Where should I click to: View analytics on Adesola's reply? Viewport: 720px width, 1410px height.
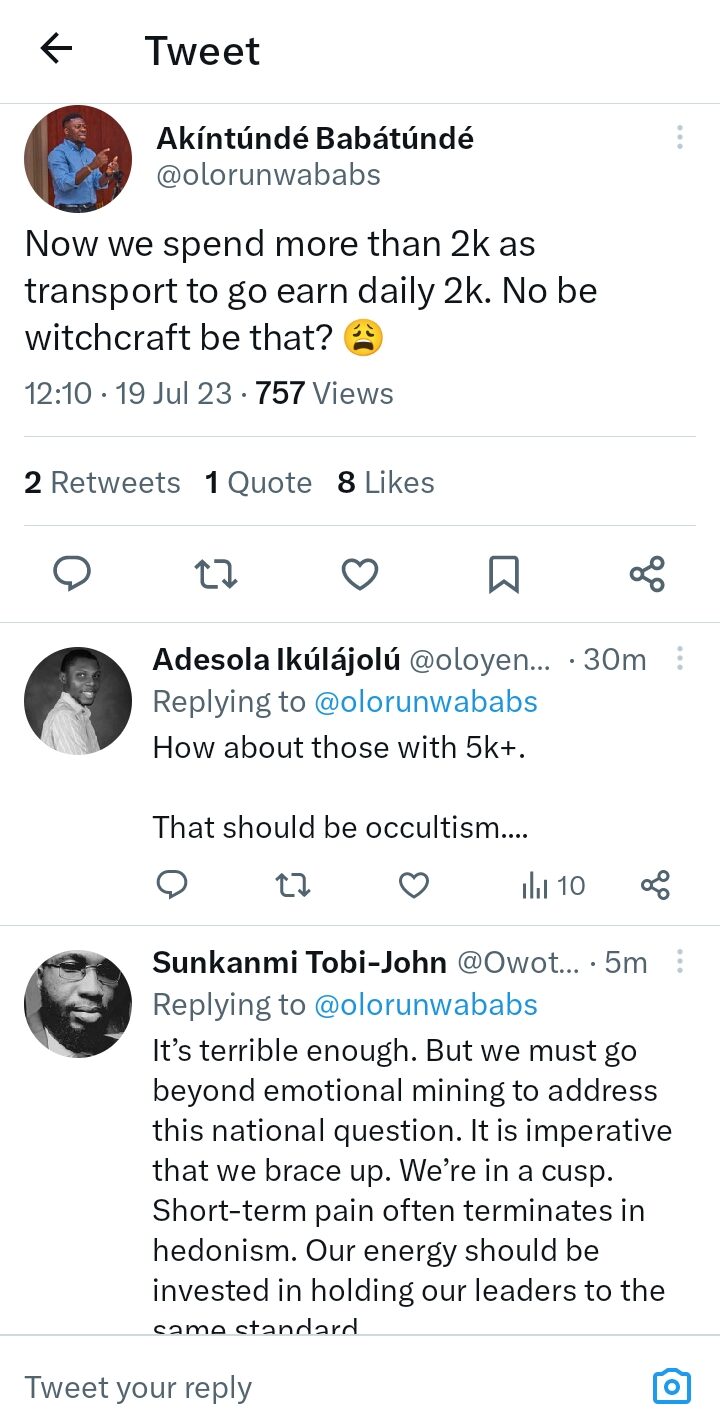pyautogui.click(x=553, y=885)
